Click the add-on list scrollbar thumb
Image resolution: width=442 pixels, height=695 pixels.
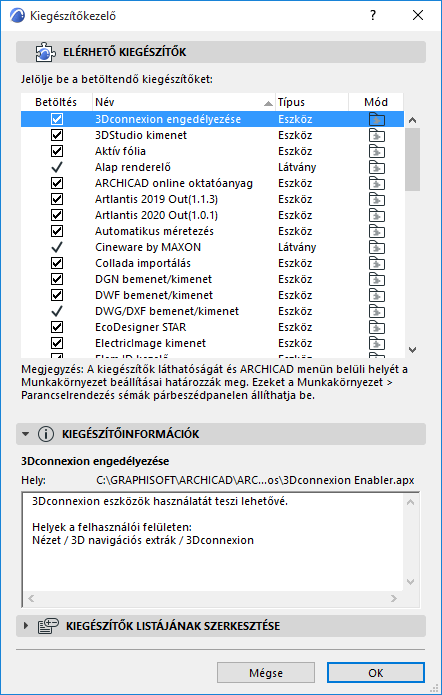pos(412,160)
